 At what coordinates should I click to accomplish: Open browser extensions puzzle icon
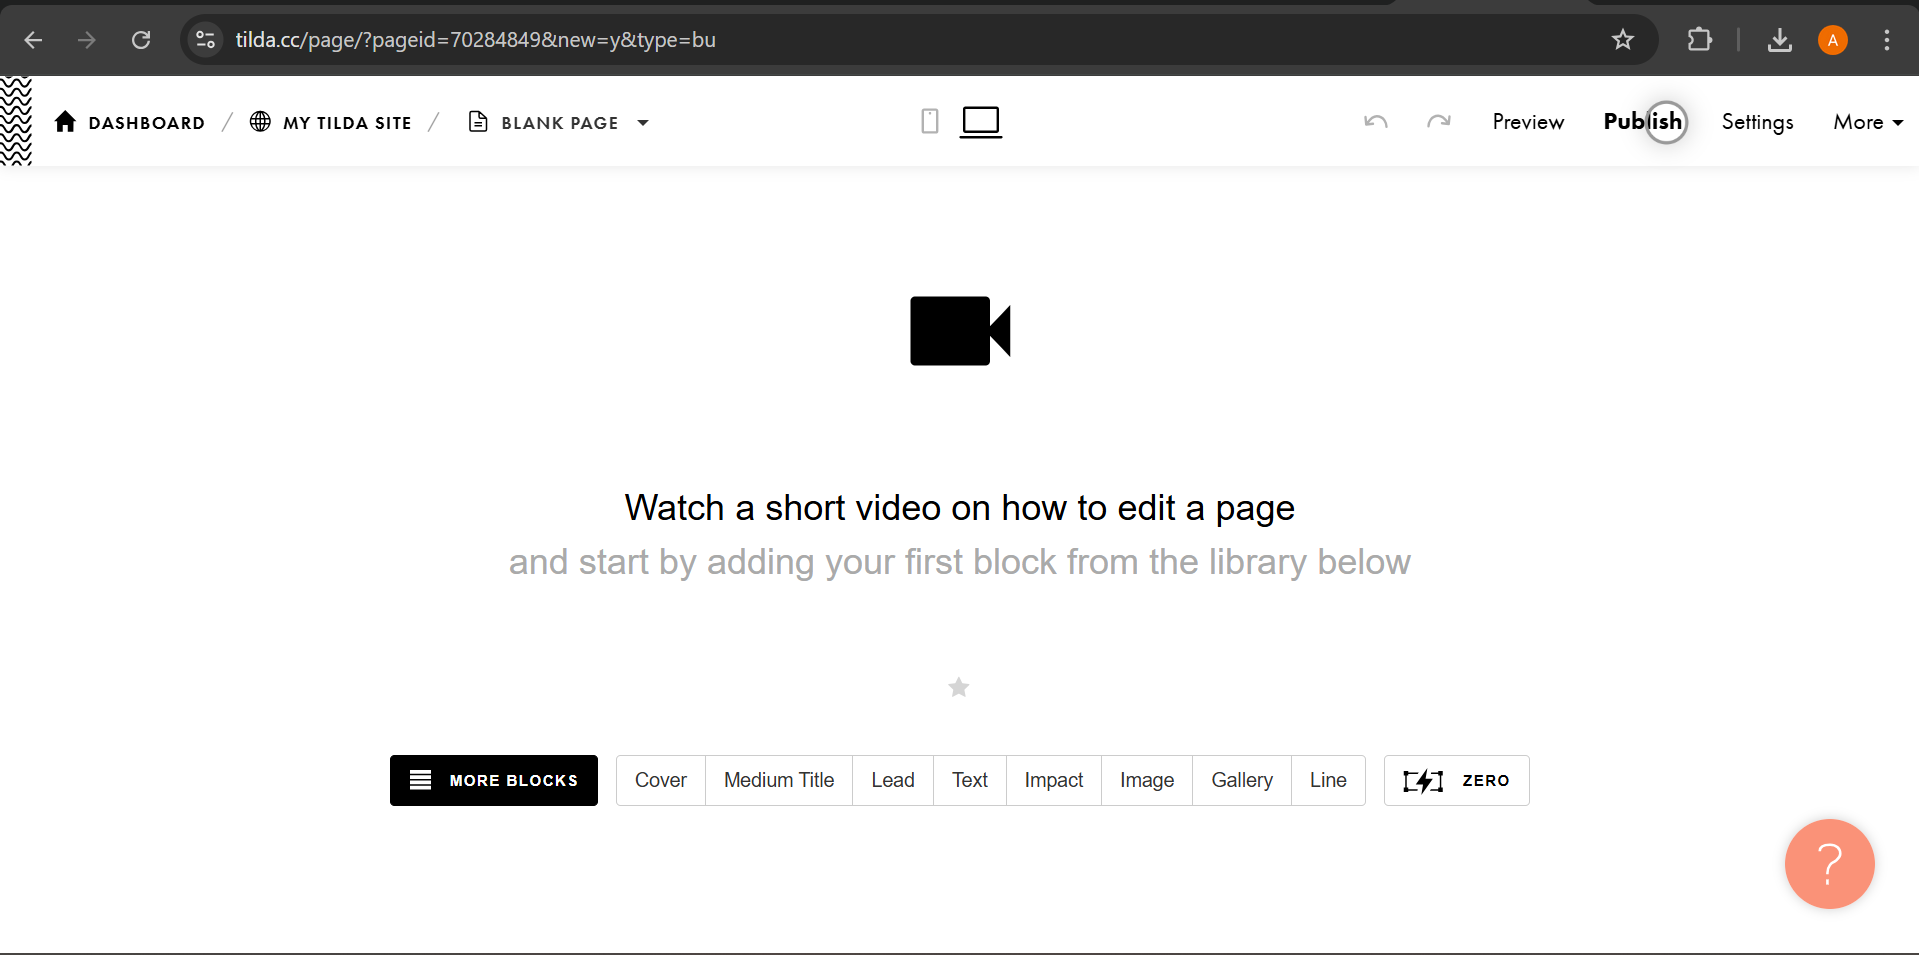[1700, 40]
